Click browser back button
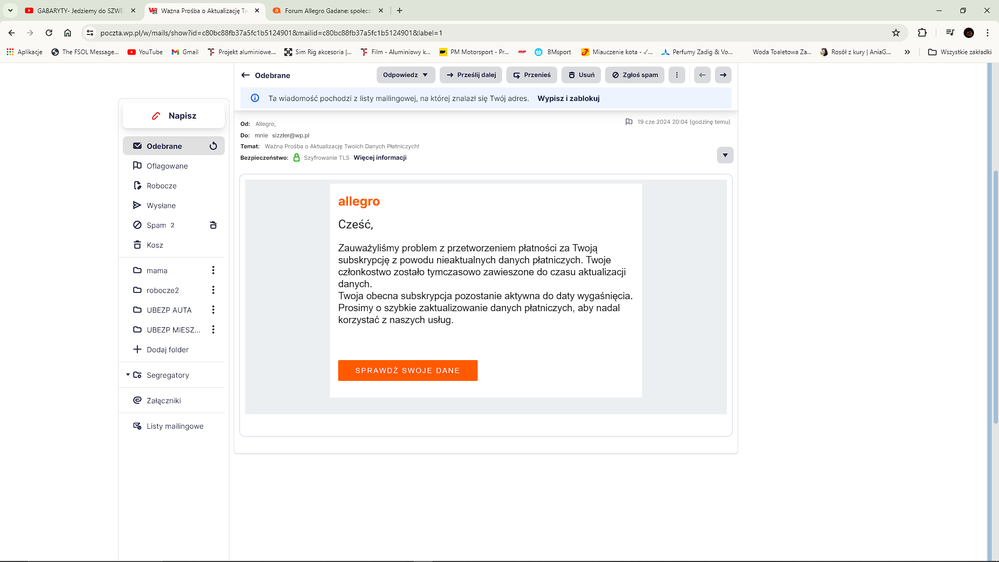 pyautogui.click(x=11, y=32)
